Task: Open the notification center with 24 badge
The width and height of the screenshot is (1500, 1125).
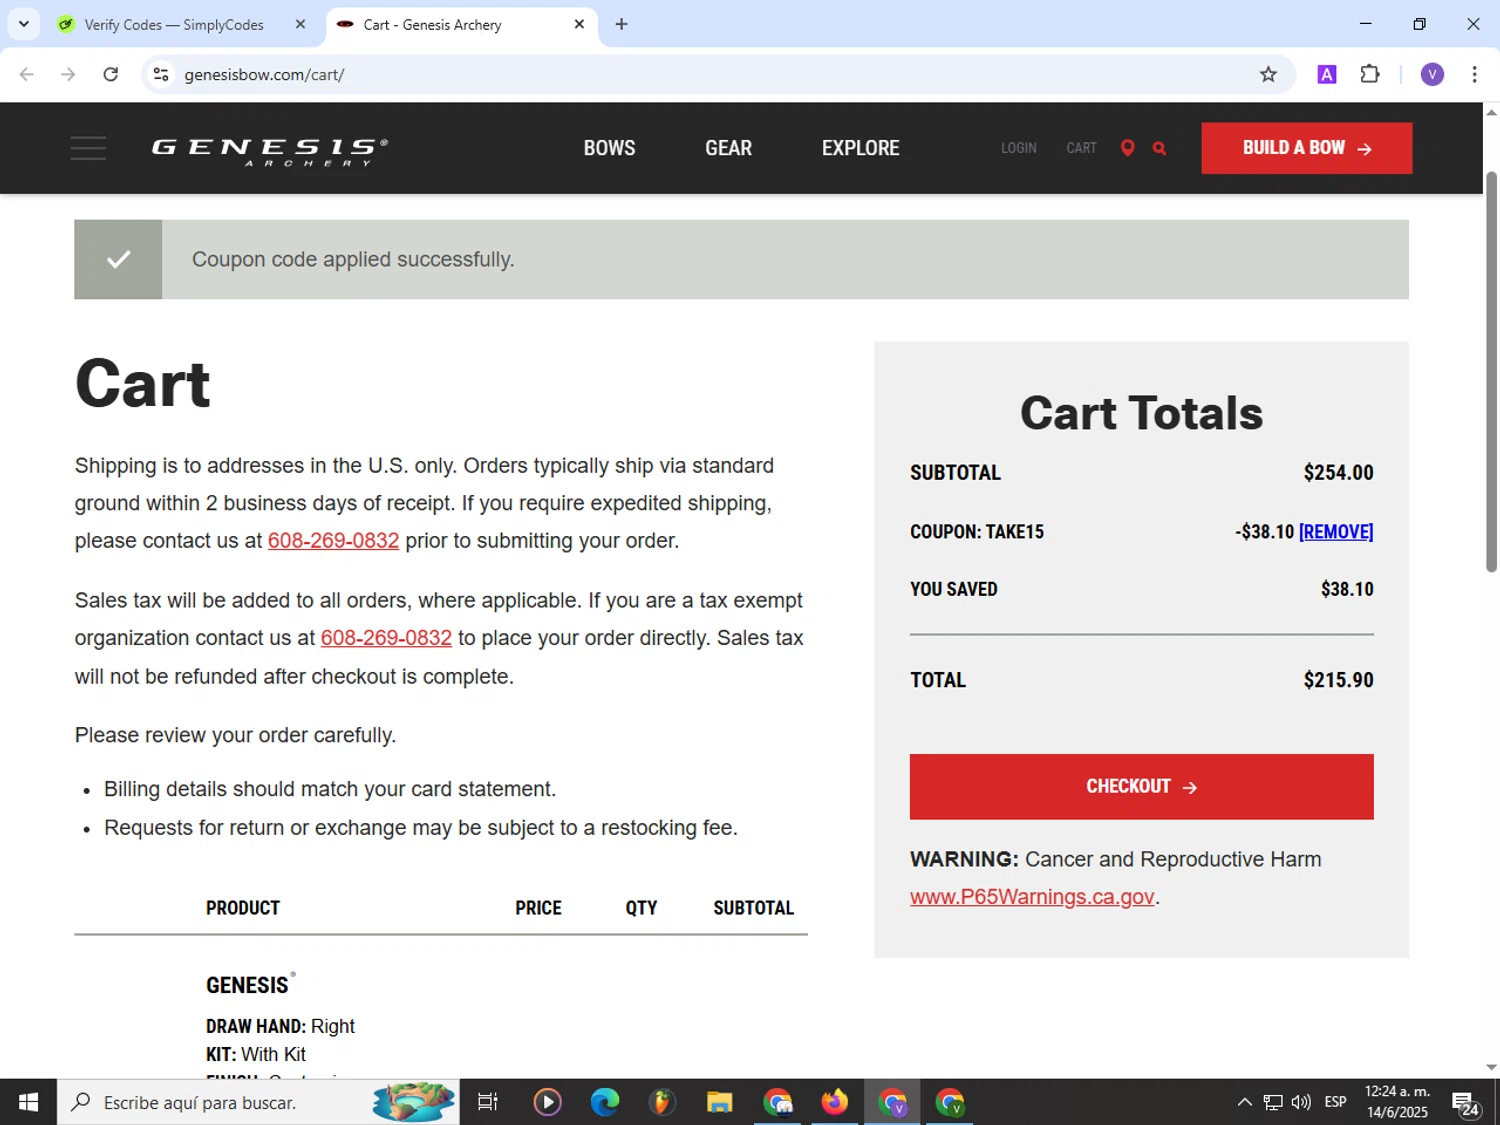Action: pyautogui.click(x=1466, y=1104)
